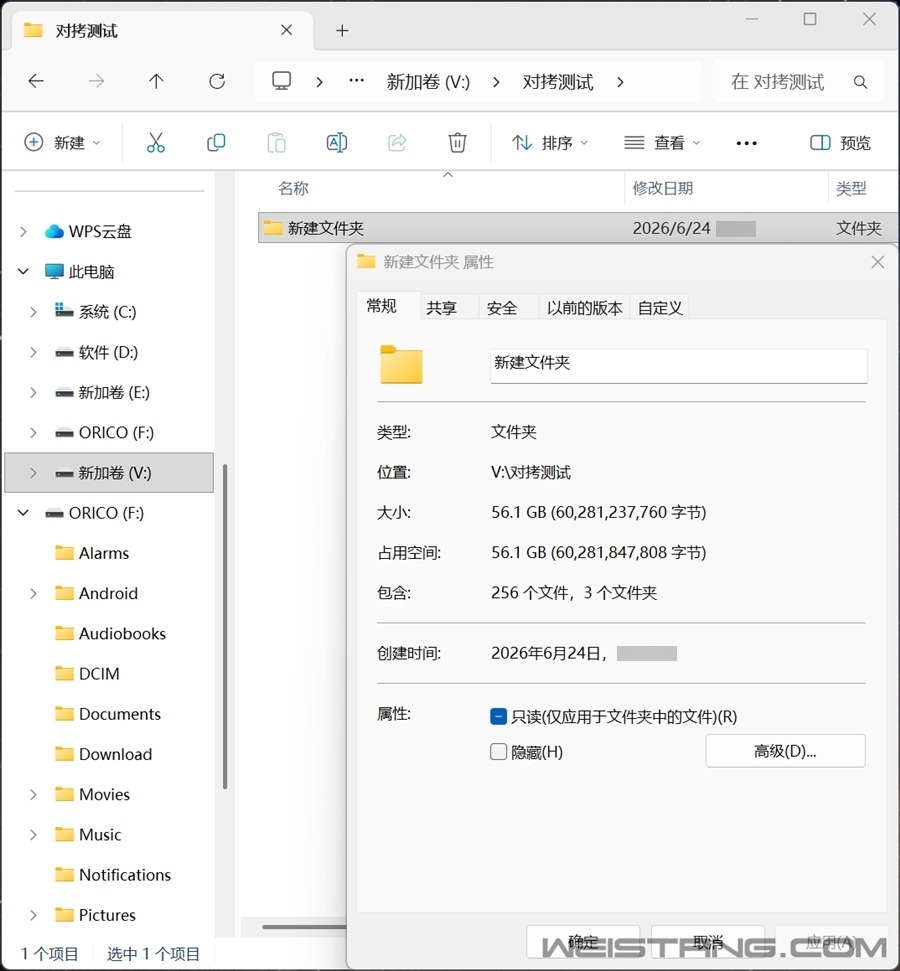Go up one directory with Up arrow
This screenshot has width=900, height=971.
156,81
